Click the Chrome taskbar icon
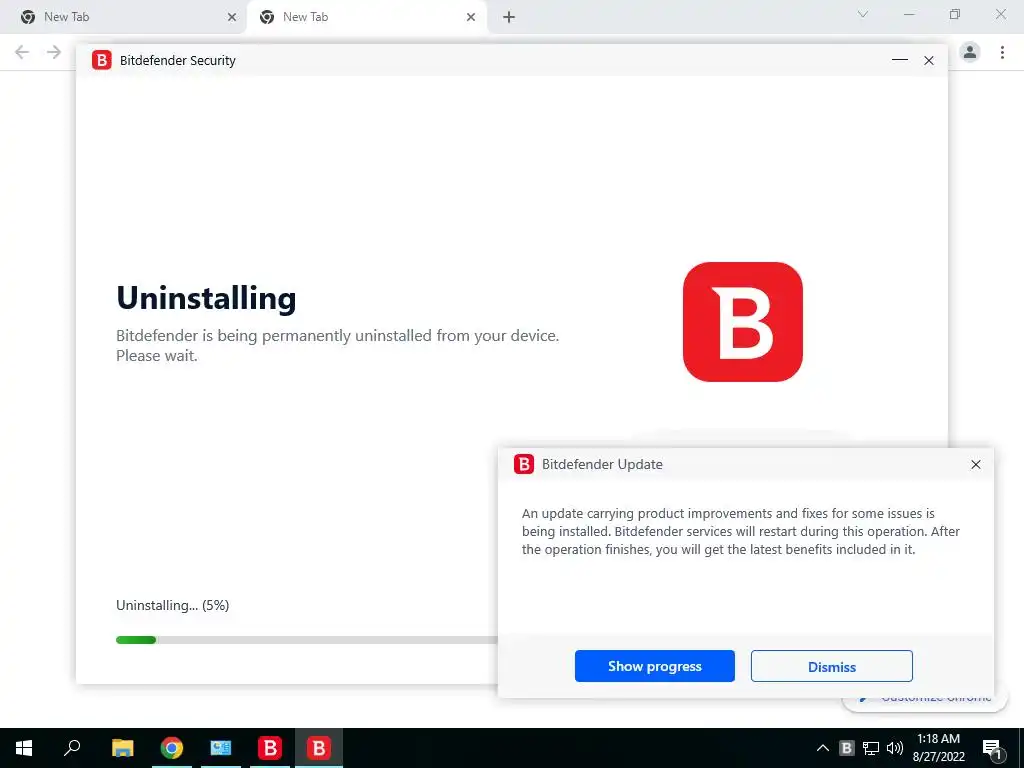This screenshot has height=768, width=1024. pos(172,748)
